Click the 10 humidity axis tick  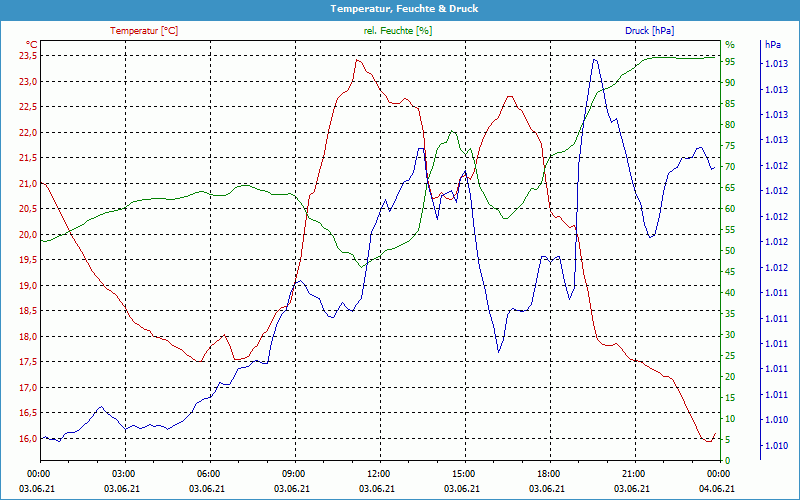(730, 419)
